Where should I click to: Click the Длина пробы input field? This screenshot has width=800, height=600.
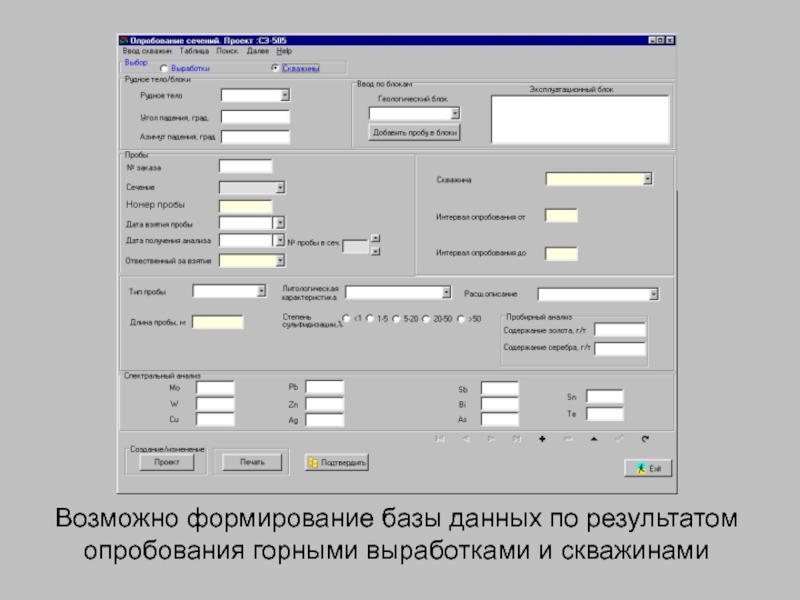217,322
